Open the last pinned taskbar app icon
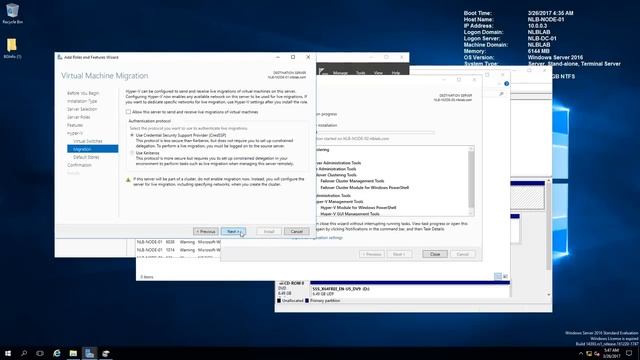Viewport: 640px width, 360px height. (106, 353)
